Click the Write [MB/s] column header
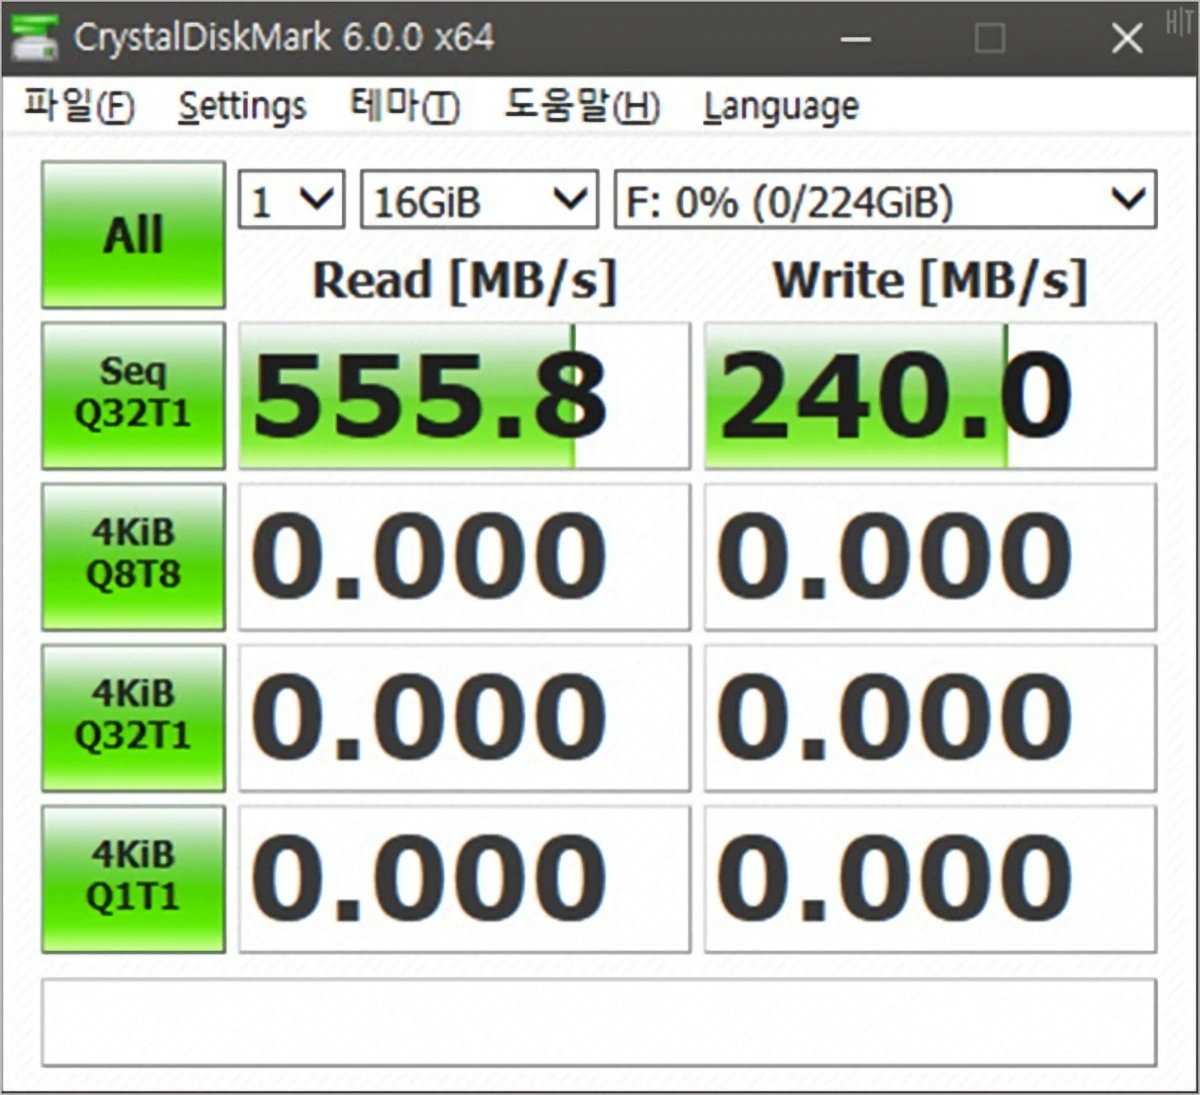Screen dimensions: 1200x1095 930,281
